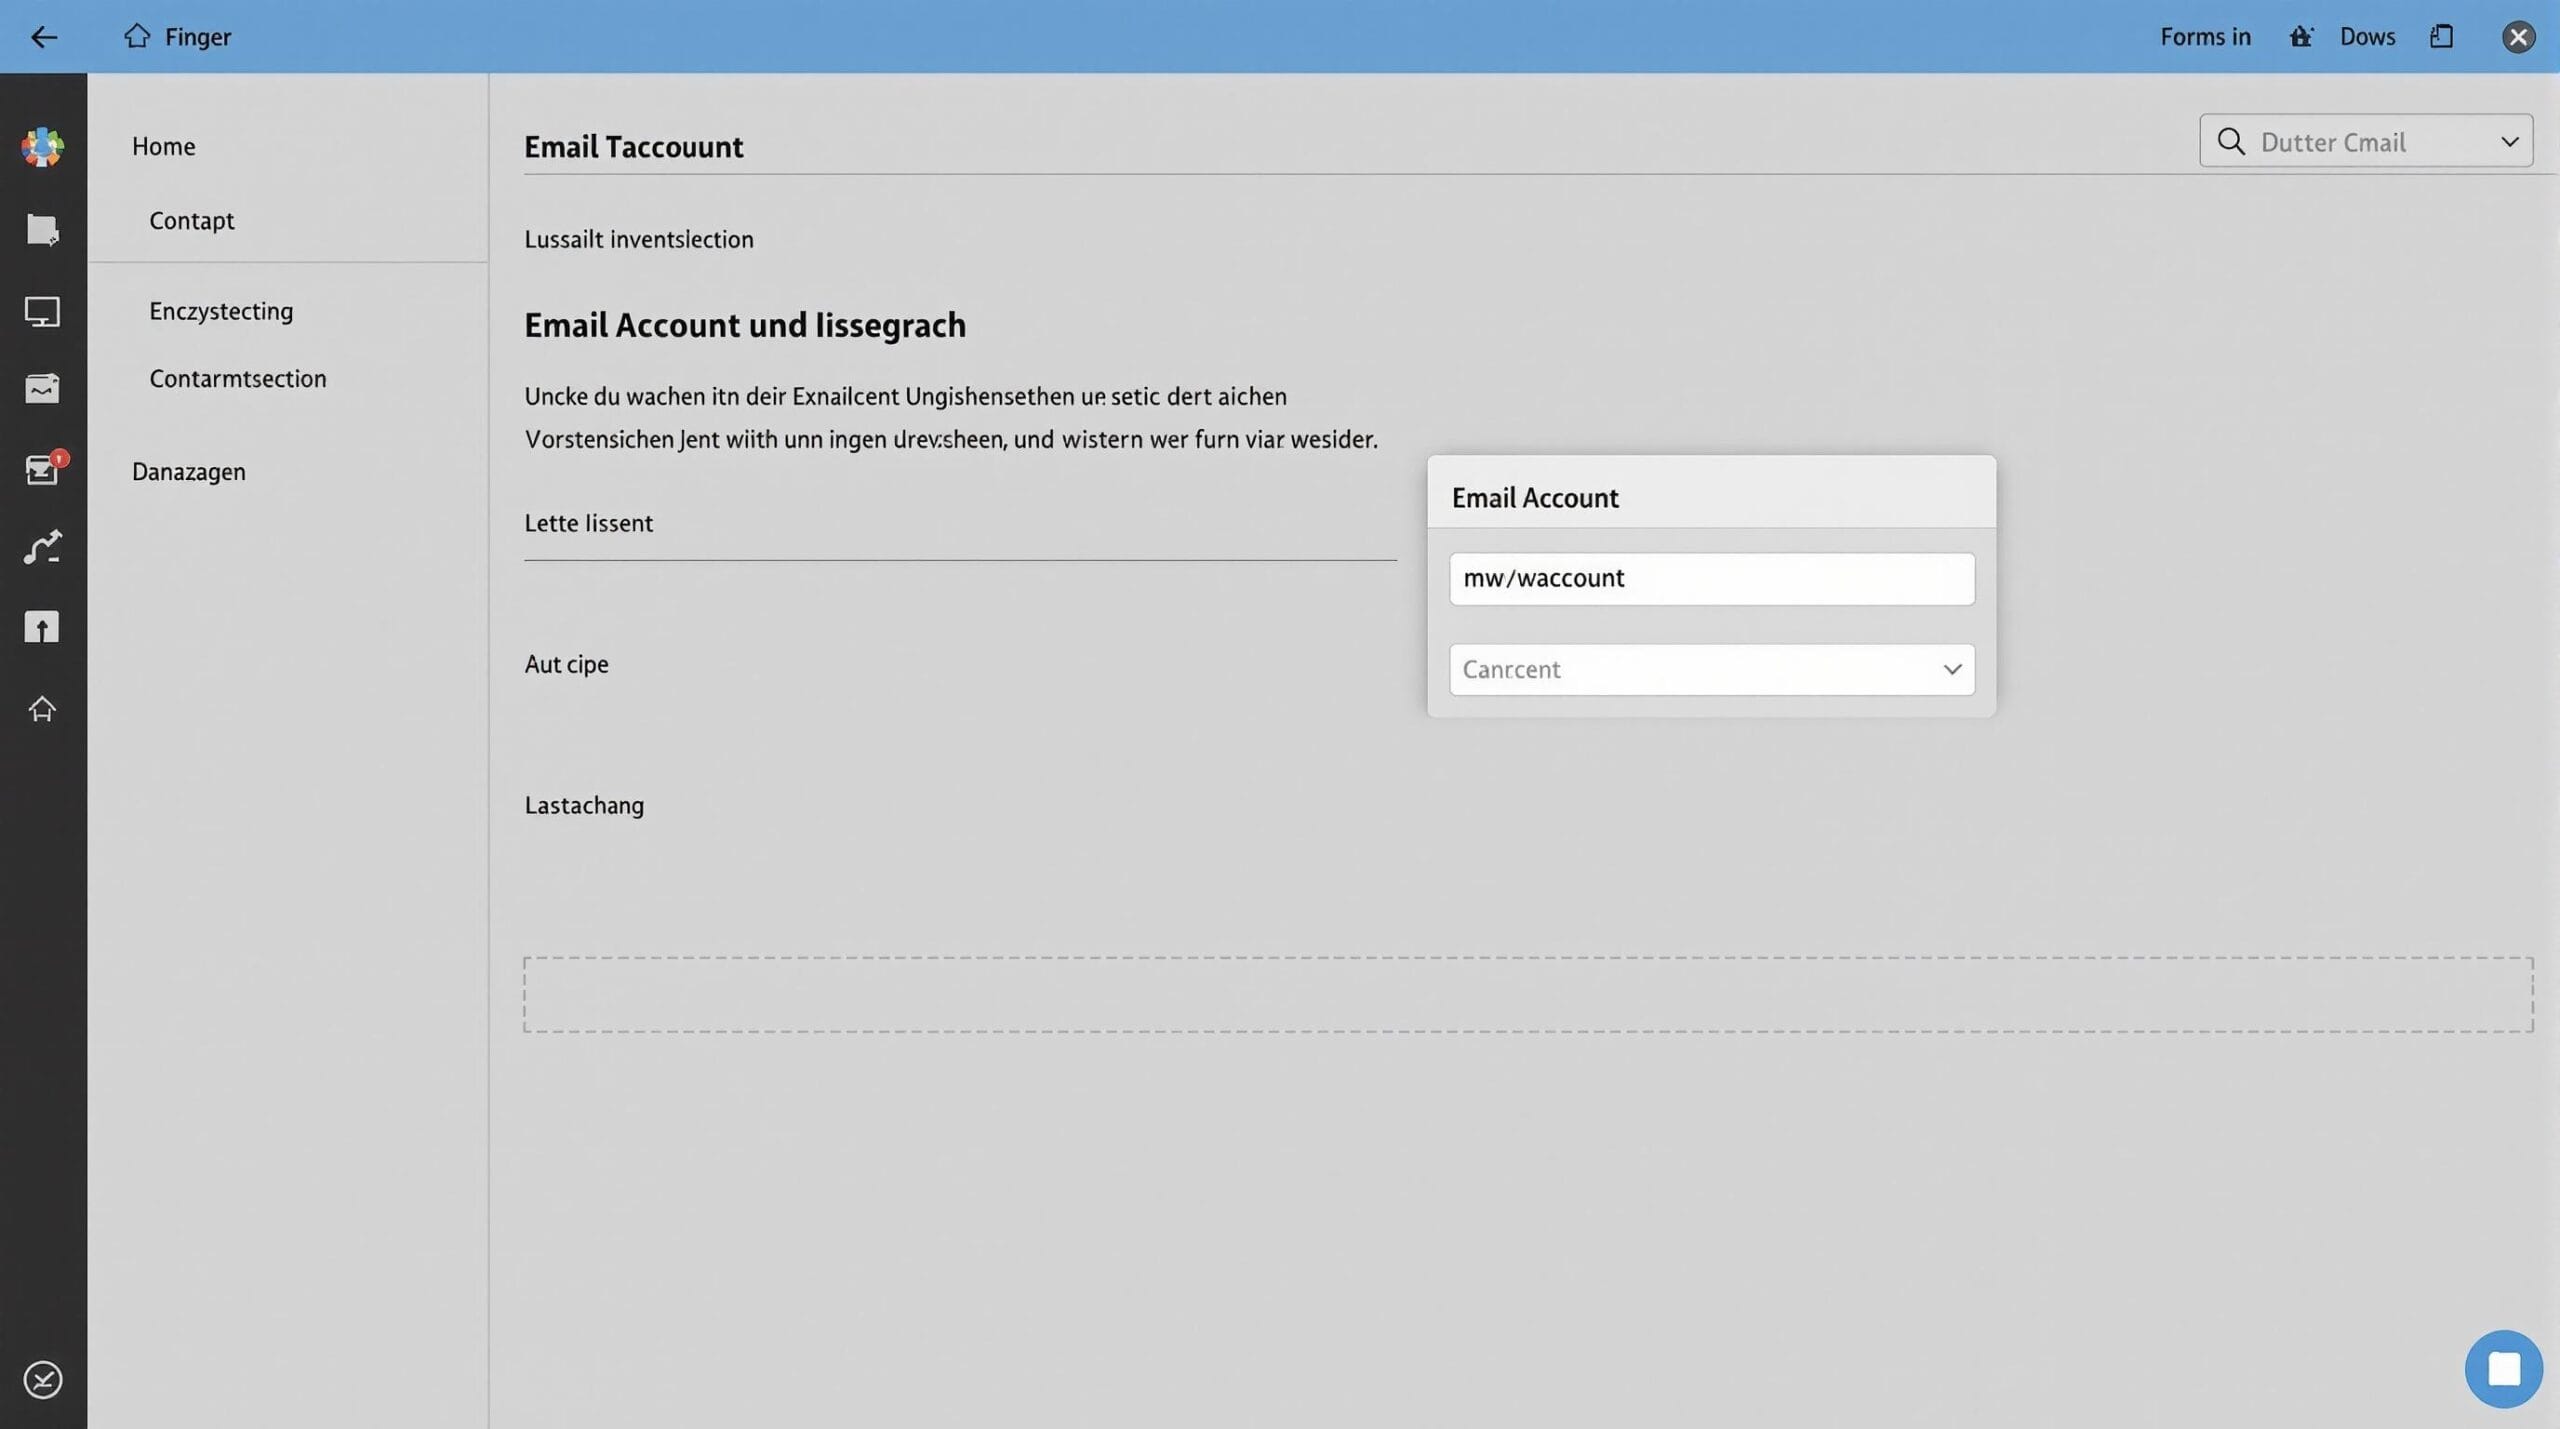Select the monitor icon in the sidebar
Viewport: 2560px width, 1429px height.
pos(42,312)
